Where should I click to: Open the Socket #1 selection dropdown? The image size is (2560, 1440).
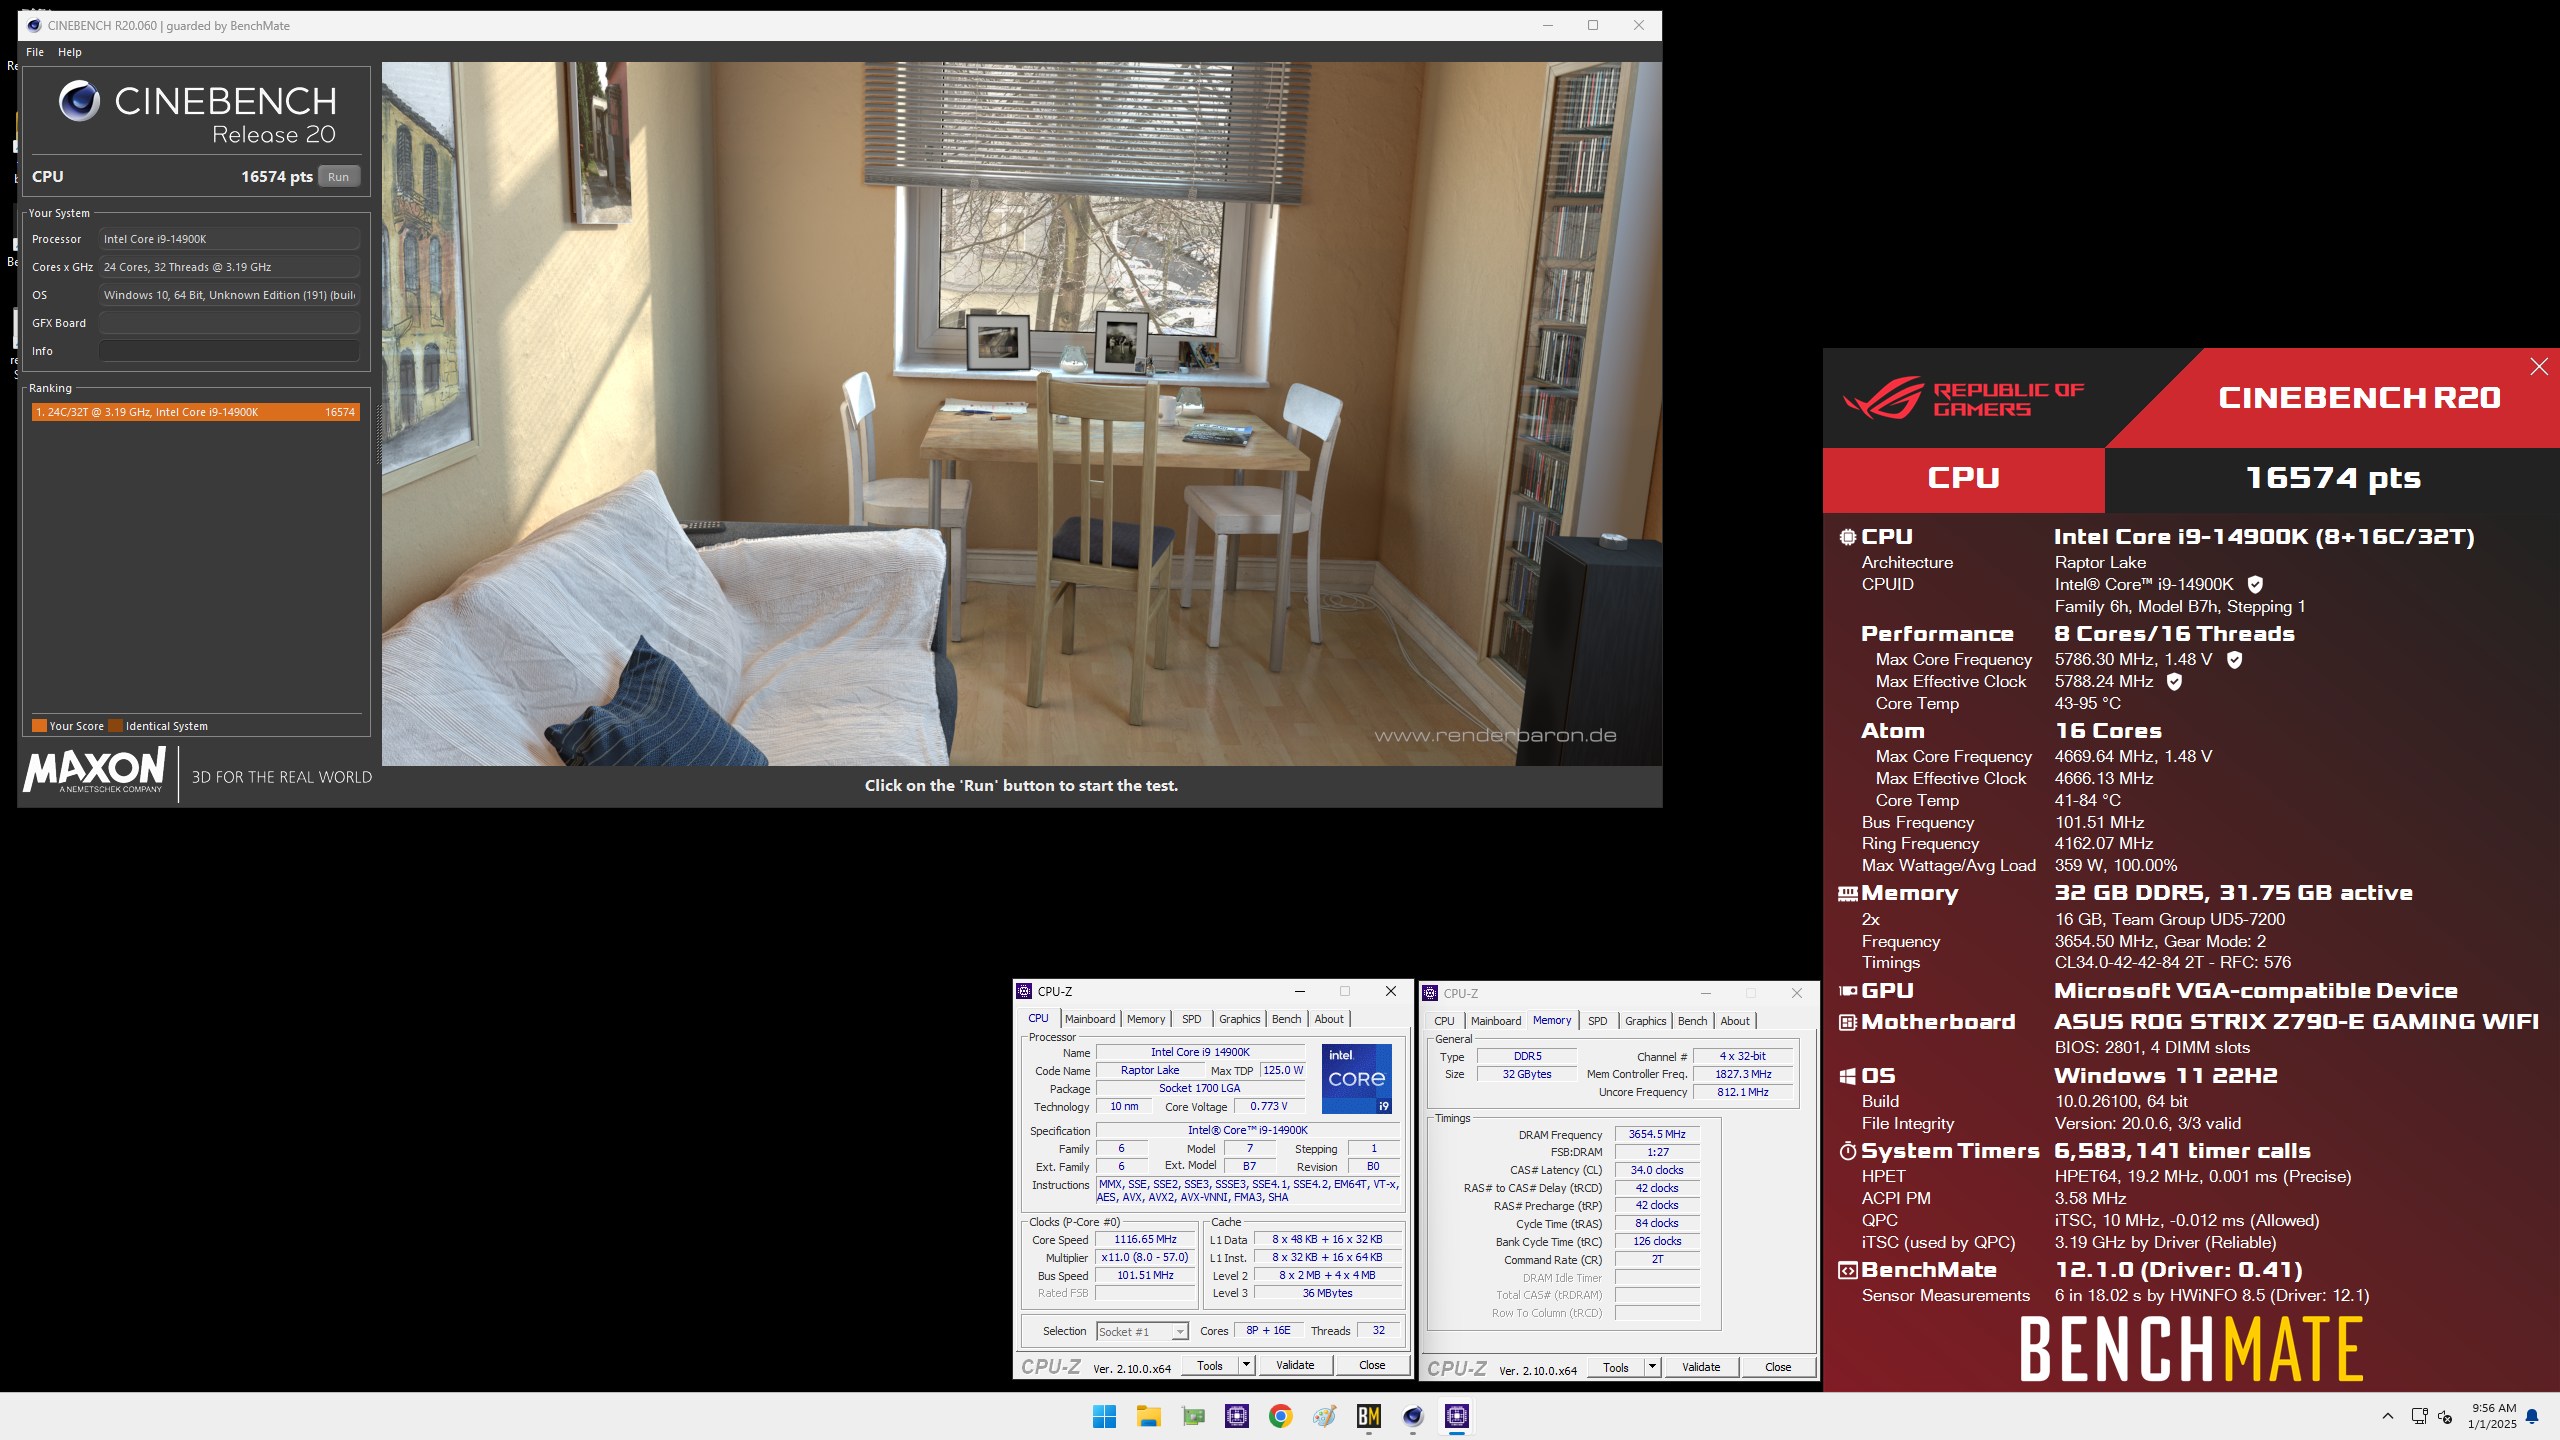tap(1142, 1331)
